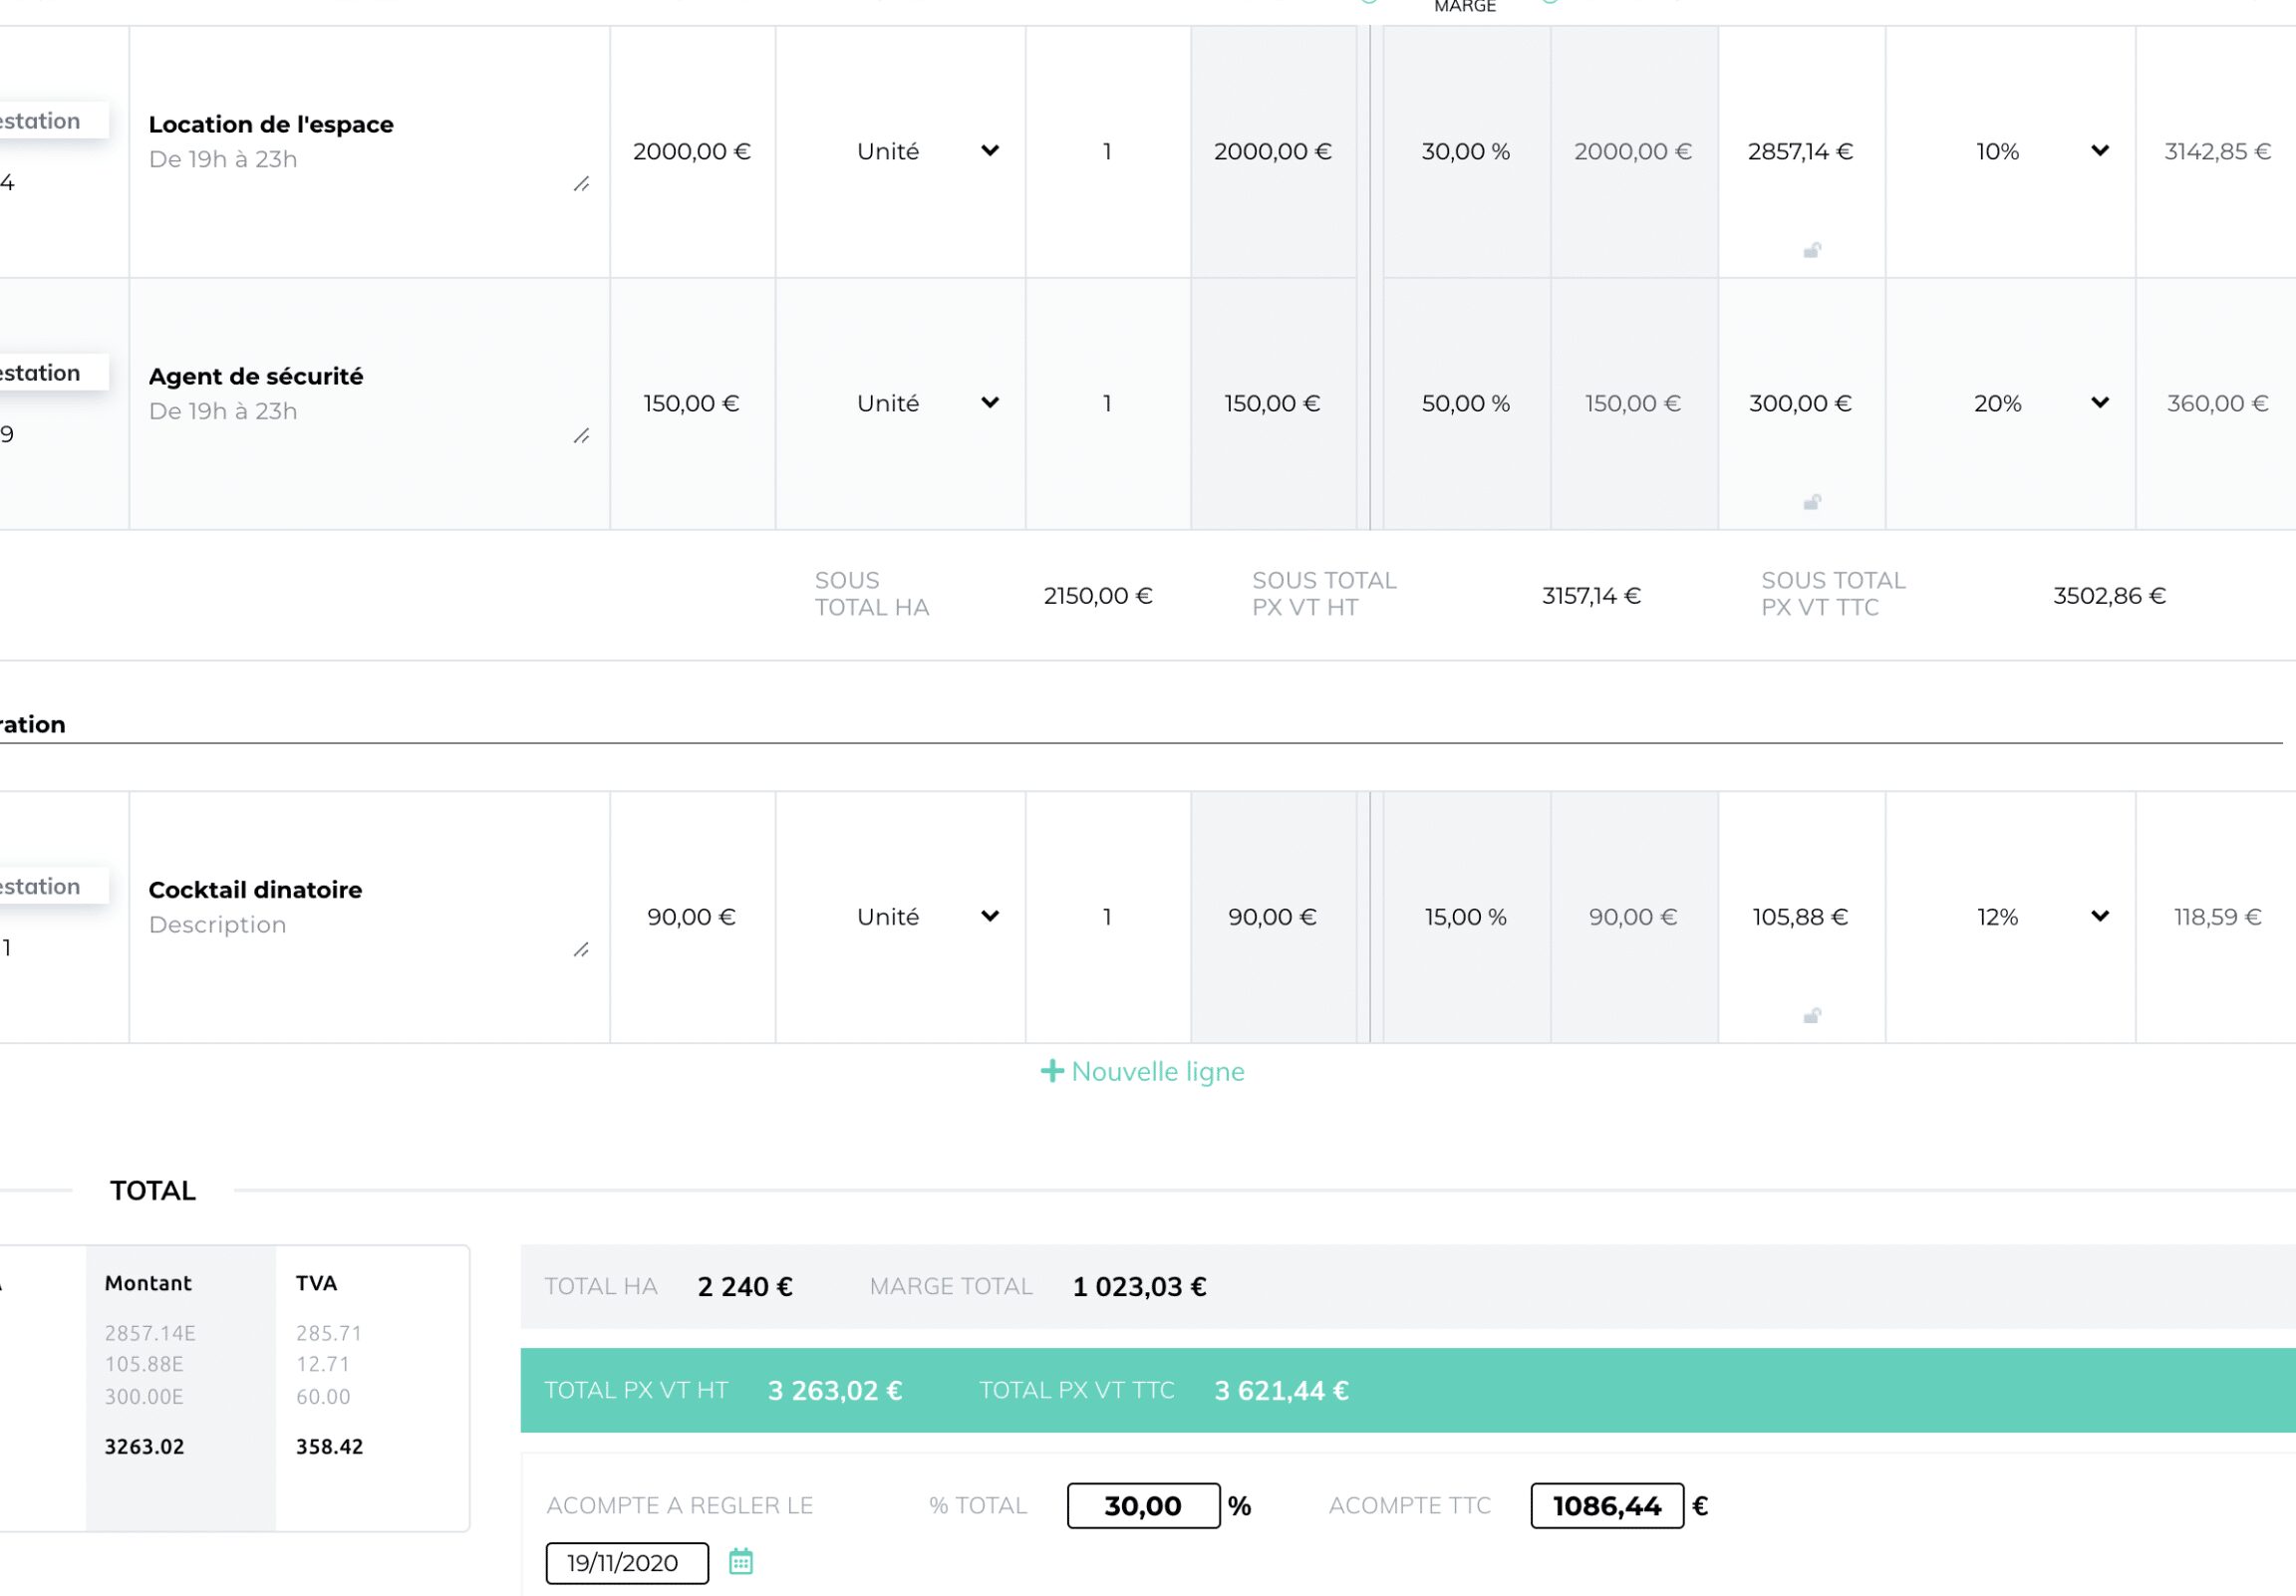Edit the 50,00 % margin value
The height and width of the screenshot is (1596, 2296).
tap(1466, 404)
